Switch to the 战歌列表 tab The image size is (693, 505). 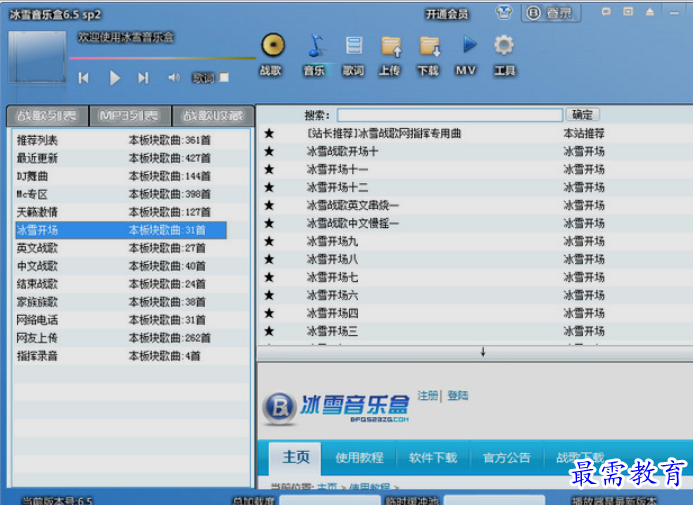47,116
